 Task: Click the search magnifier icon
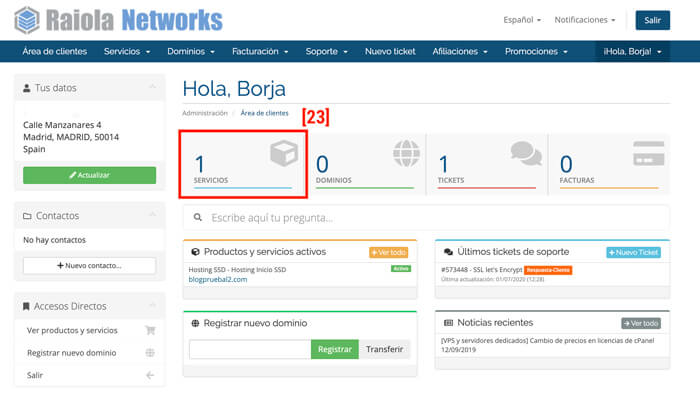(198, 217)
